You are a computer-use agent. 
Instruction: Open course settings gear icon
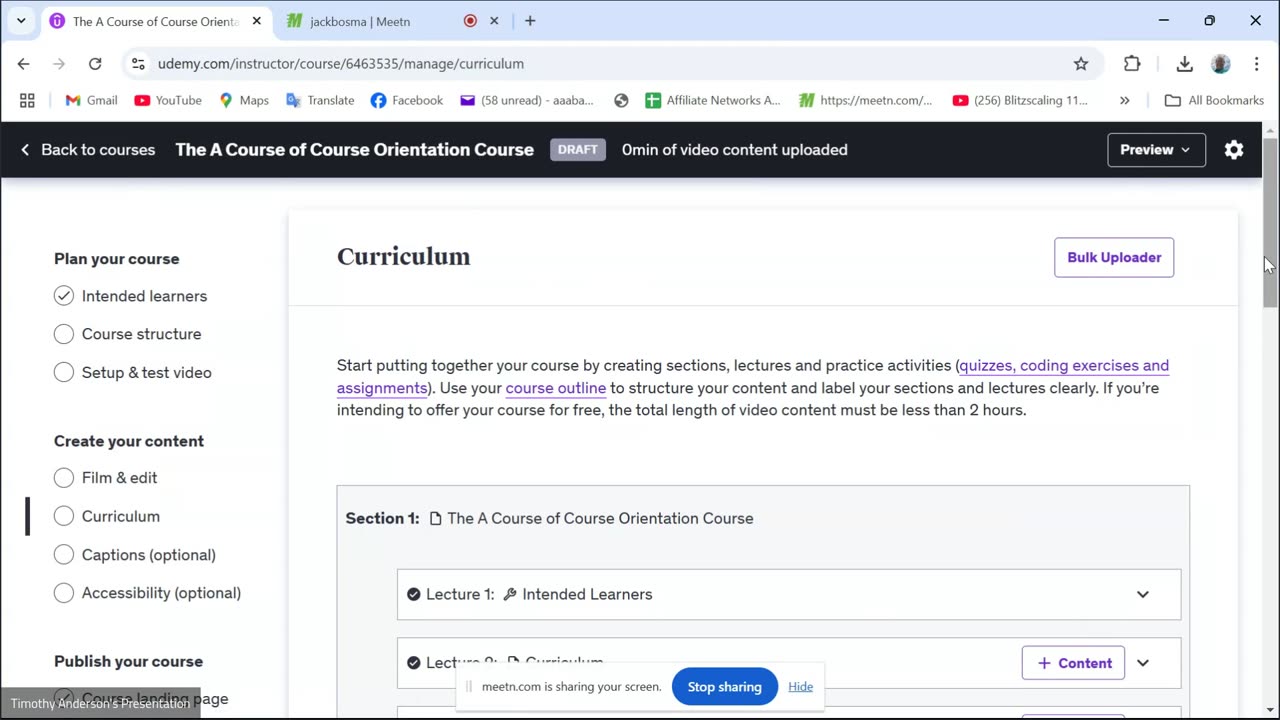click(1234, 150)
